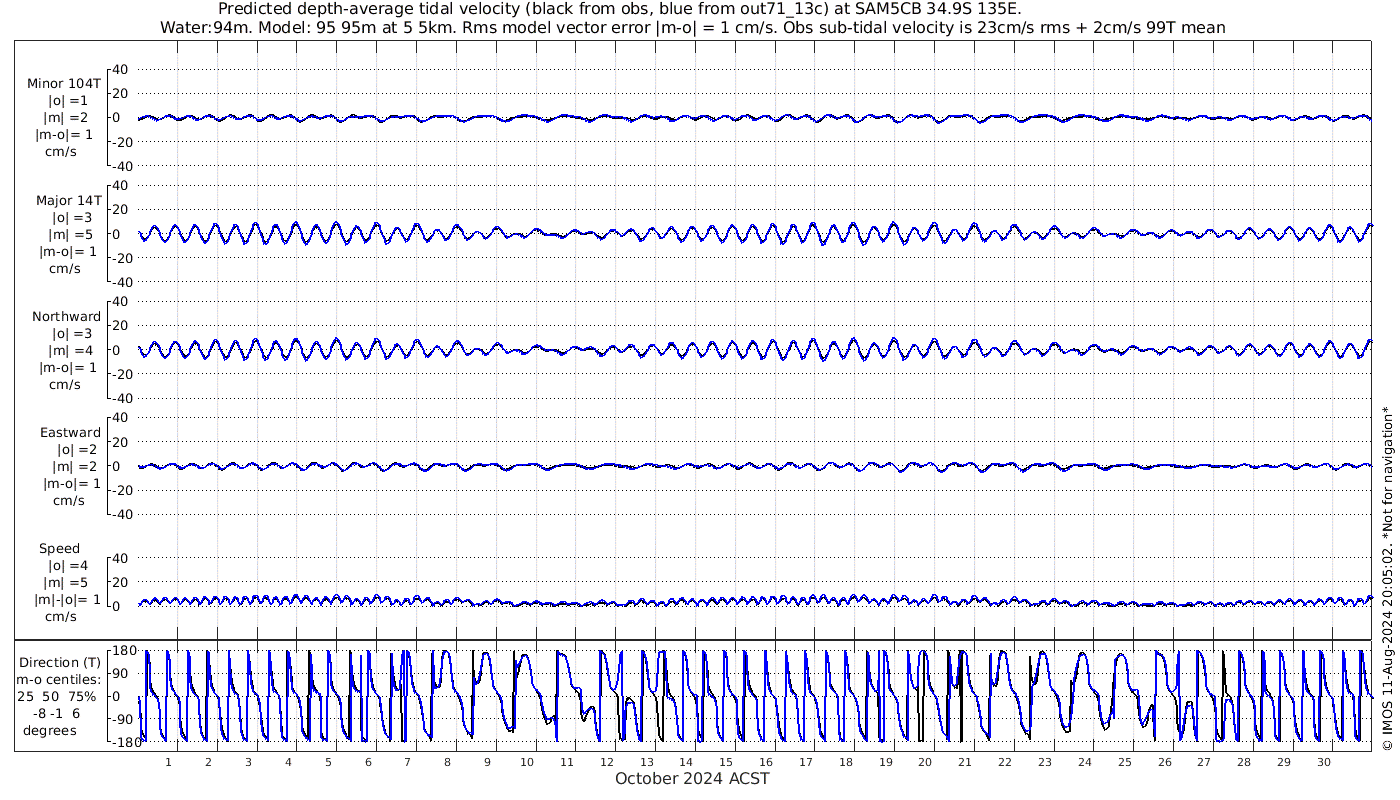Select the "20" tick on the Northward axis

coord(121,326)
